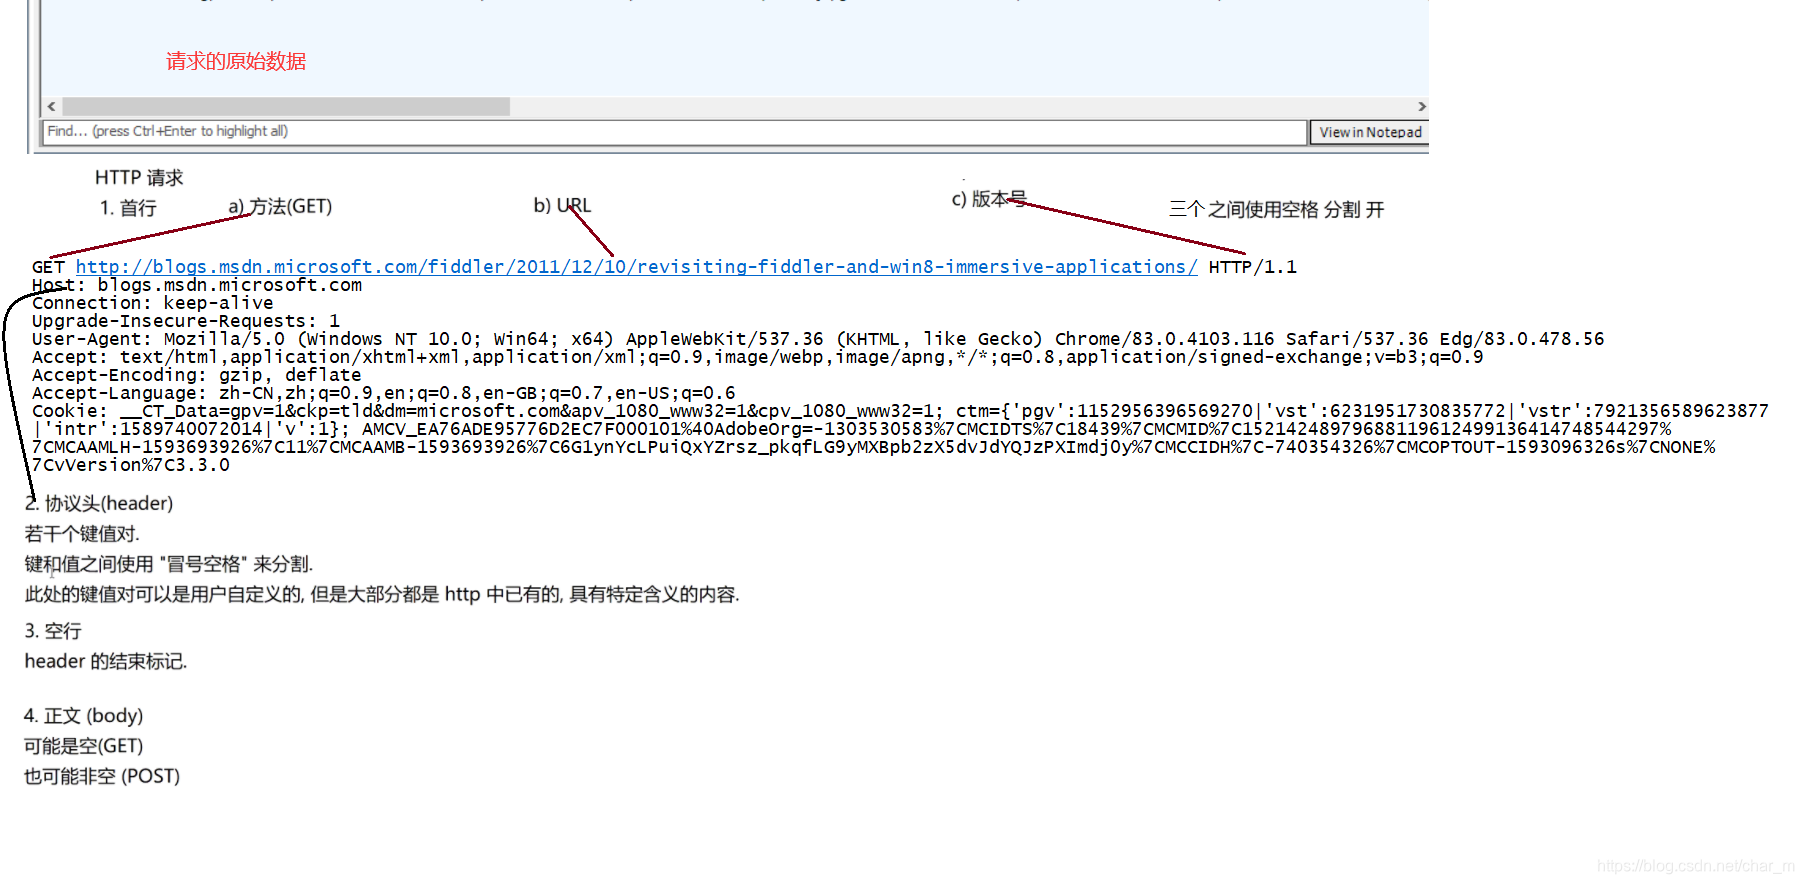Click the Accept-Language: zh-CN header line
Screen dimensions: 1804x884
(x=384, y=393)
